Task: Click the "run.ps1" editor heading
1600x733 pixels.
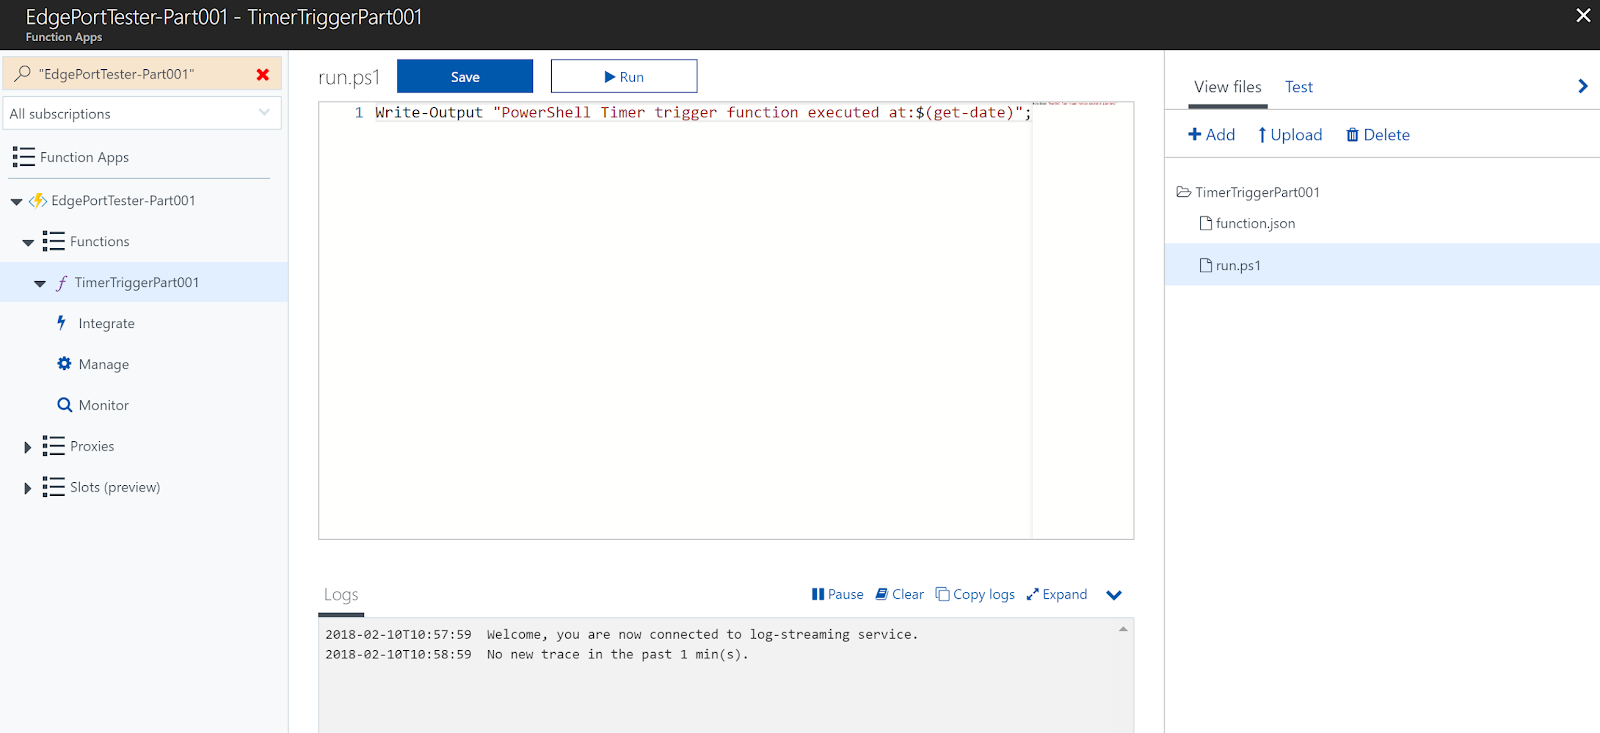Action: [x=349, y=77]
